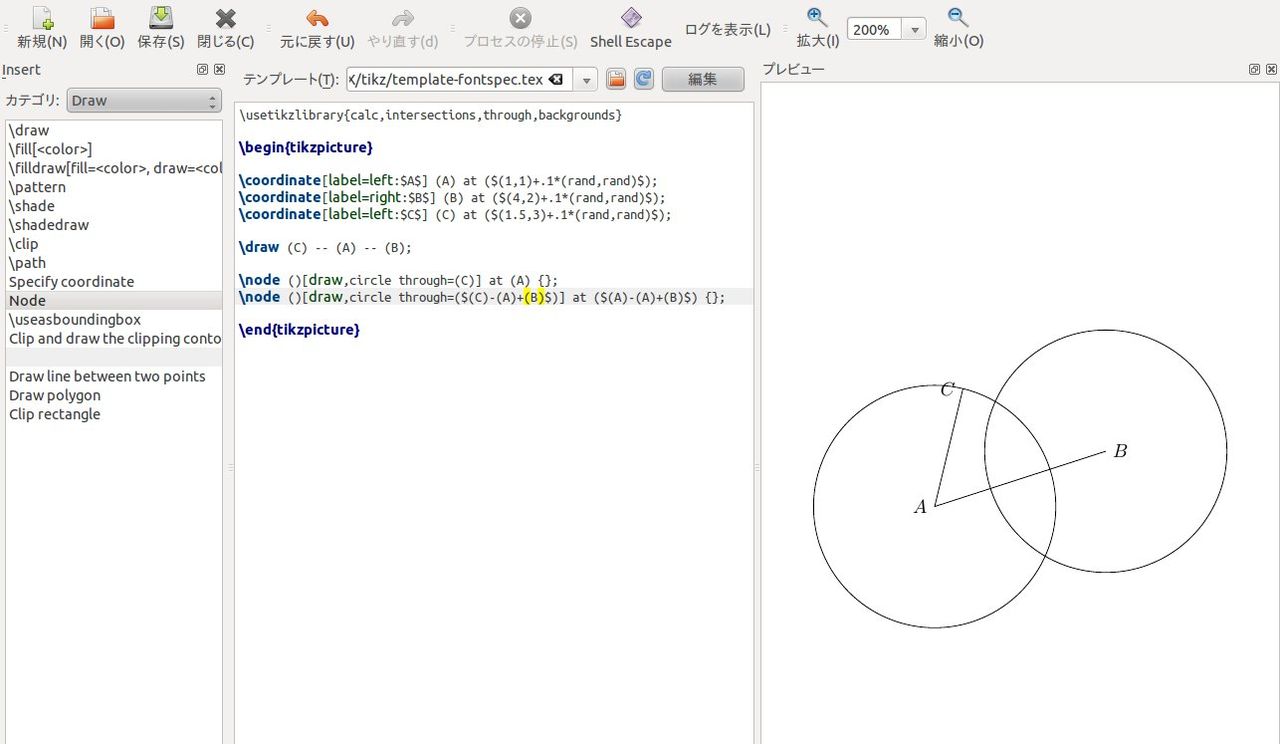Pick 'Draw line between two points'
1280x744 pixels.
click(x=114, y=377)
